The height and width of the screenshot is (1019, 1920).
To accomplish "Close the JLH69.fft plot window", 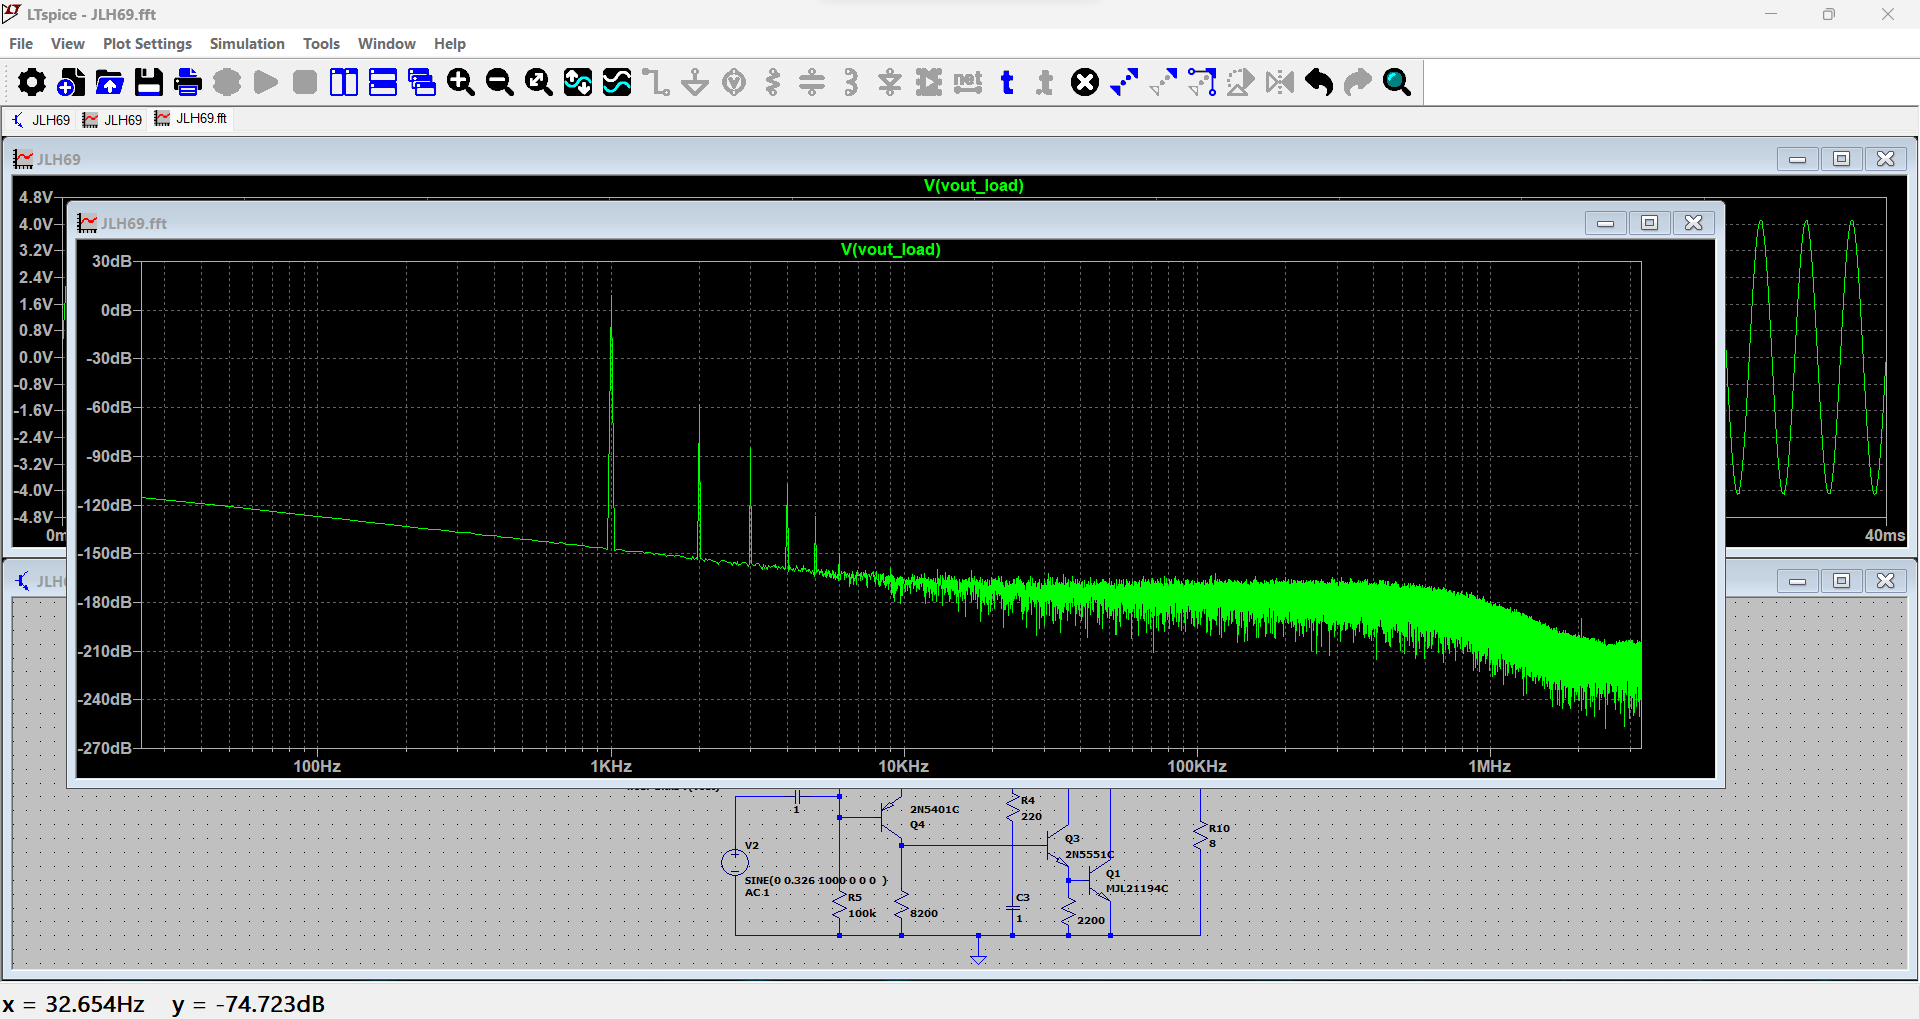I will (x=1694, y=223).
